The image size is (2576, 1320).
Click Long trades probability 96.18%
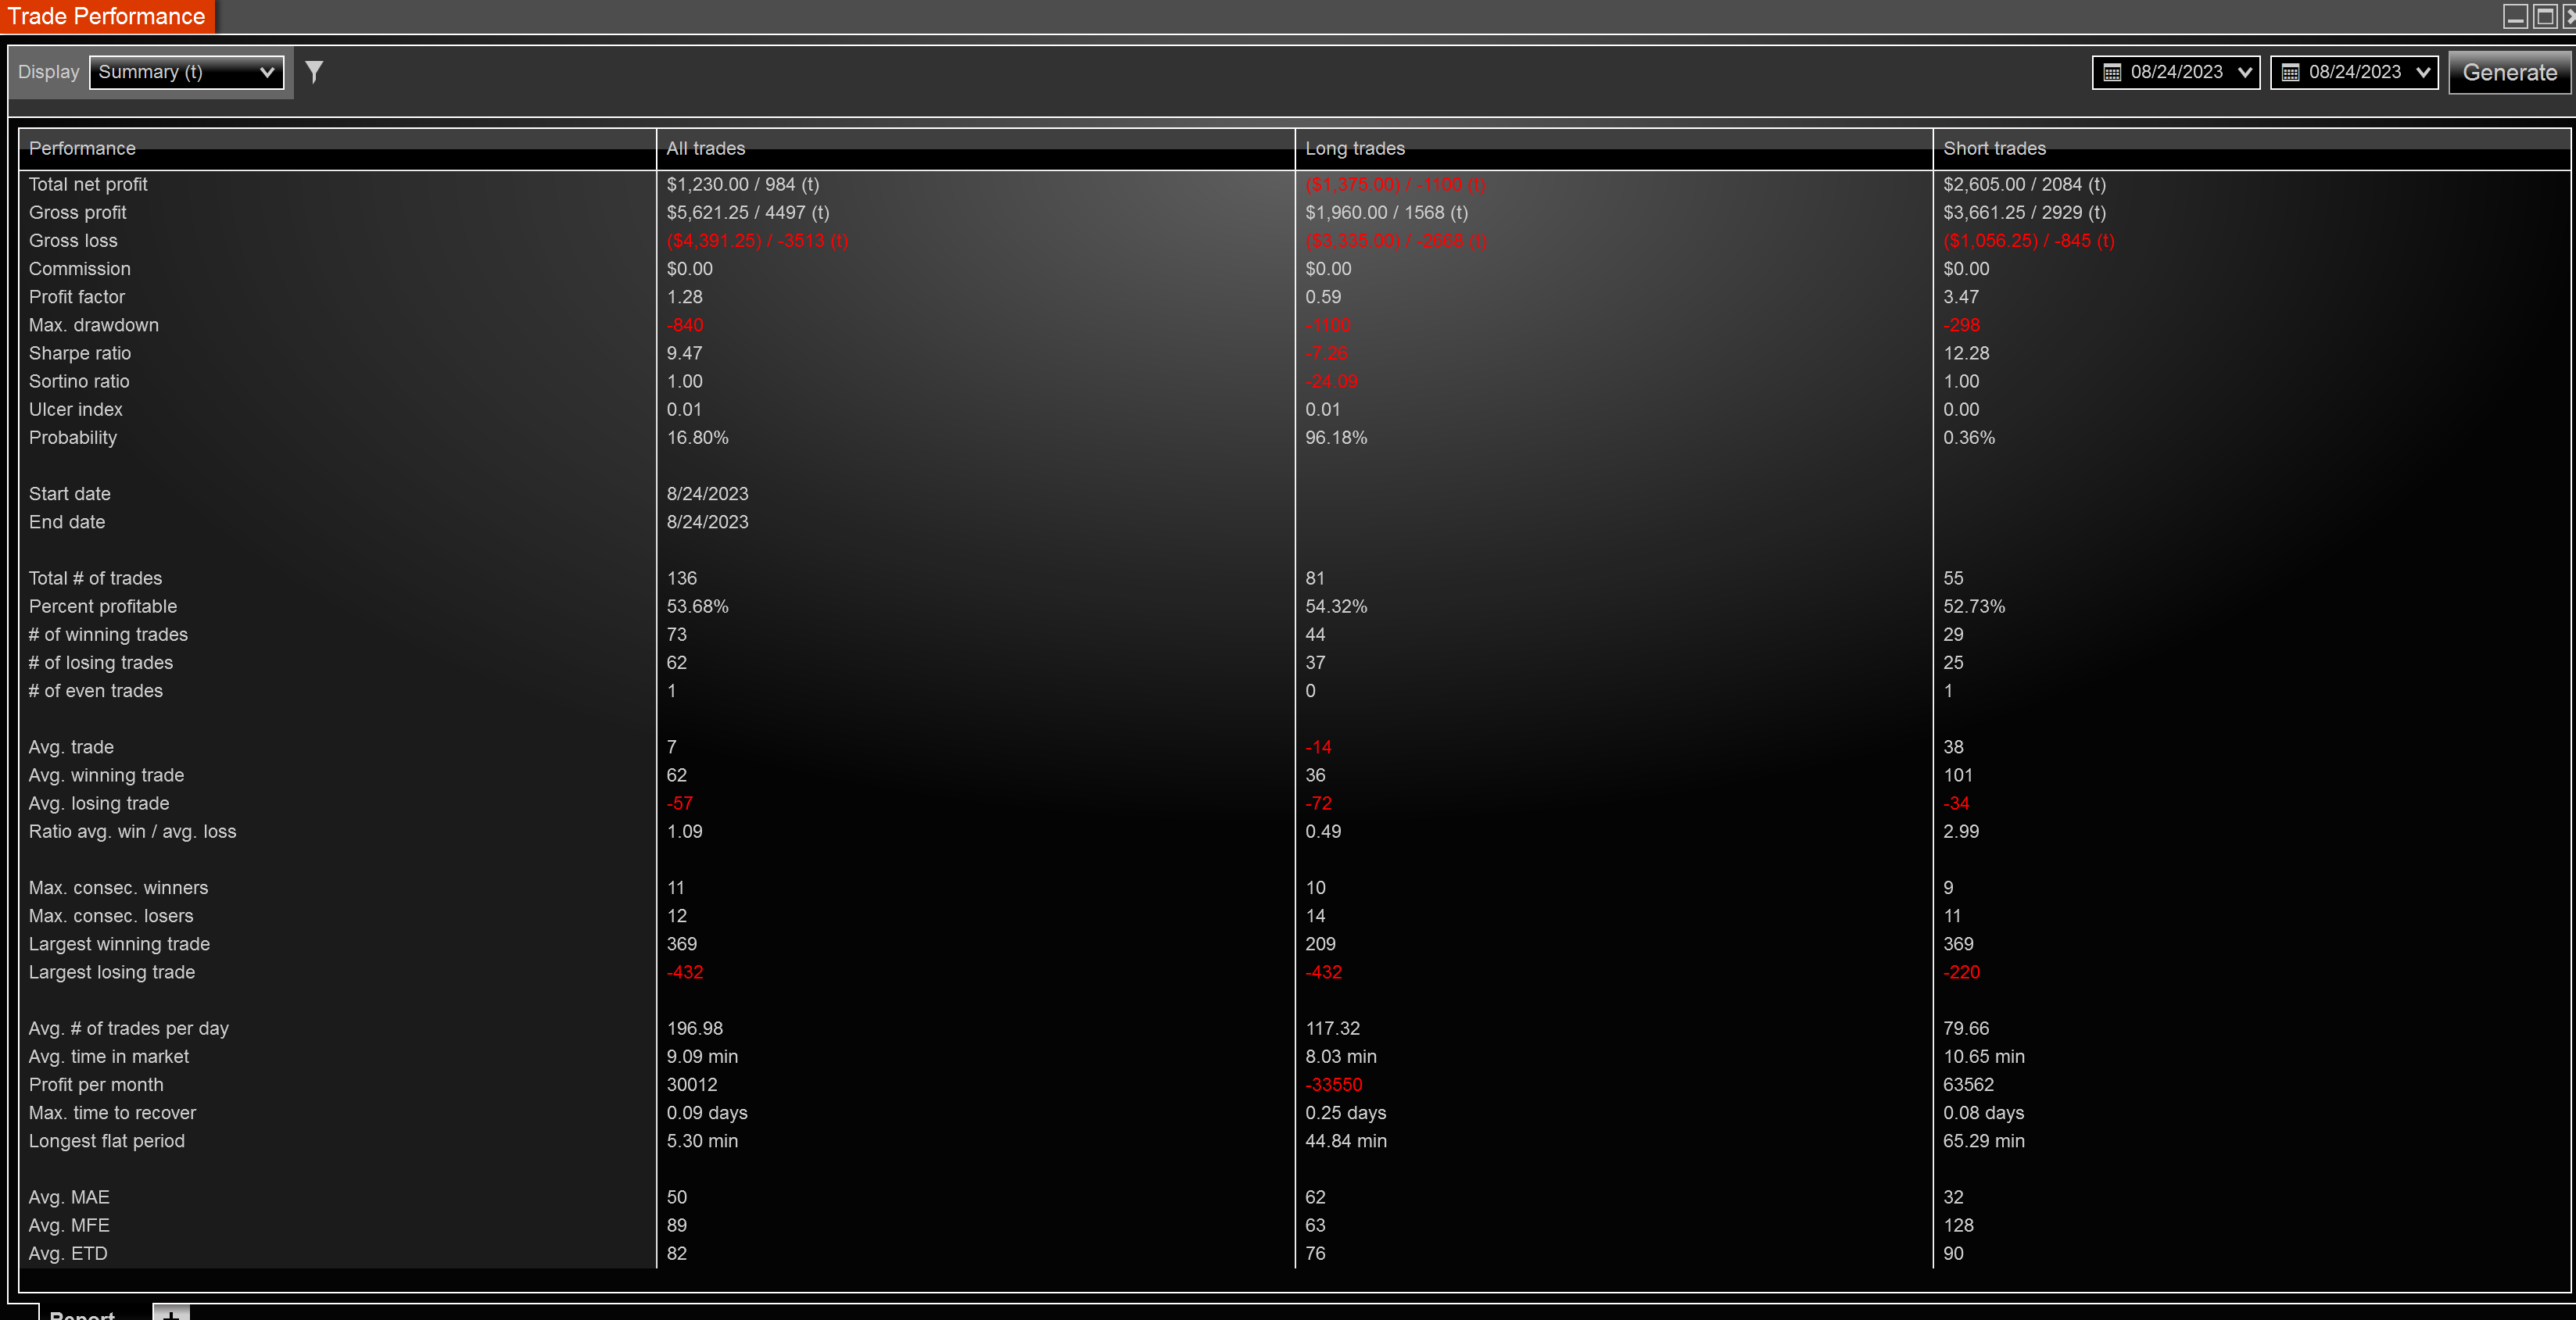tap(1336, 437)
